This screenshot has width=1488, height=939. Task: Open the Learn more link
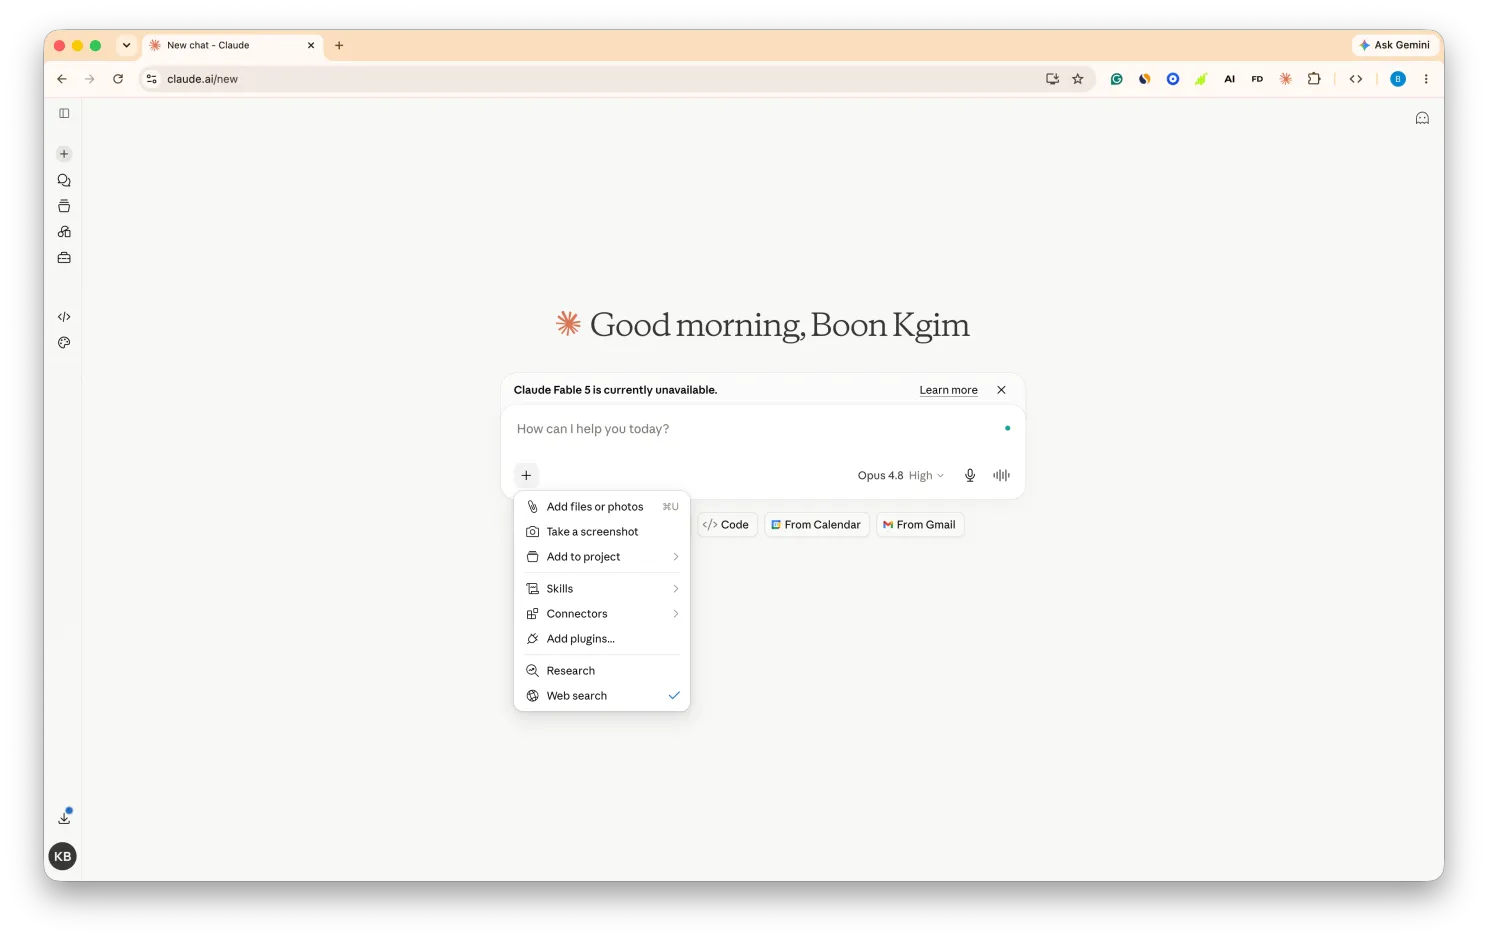(x=948, y=390)
